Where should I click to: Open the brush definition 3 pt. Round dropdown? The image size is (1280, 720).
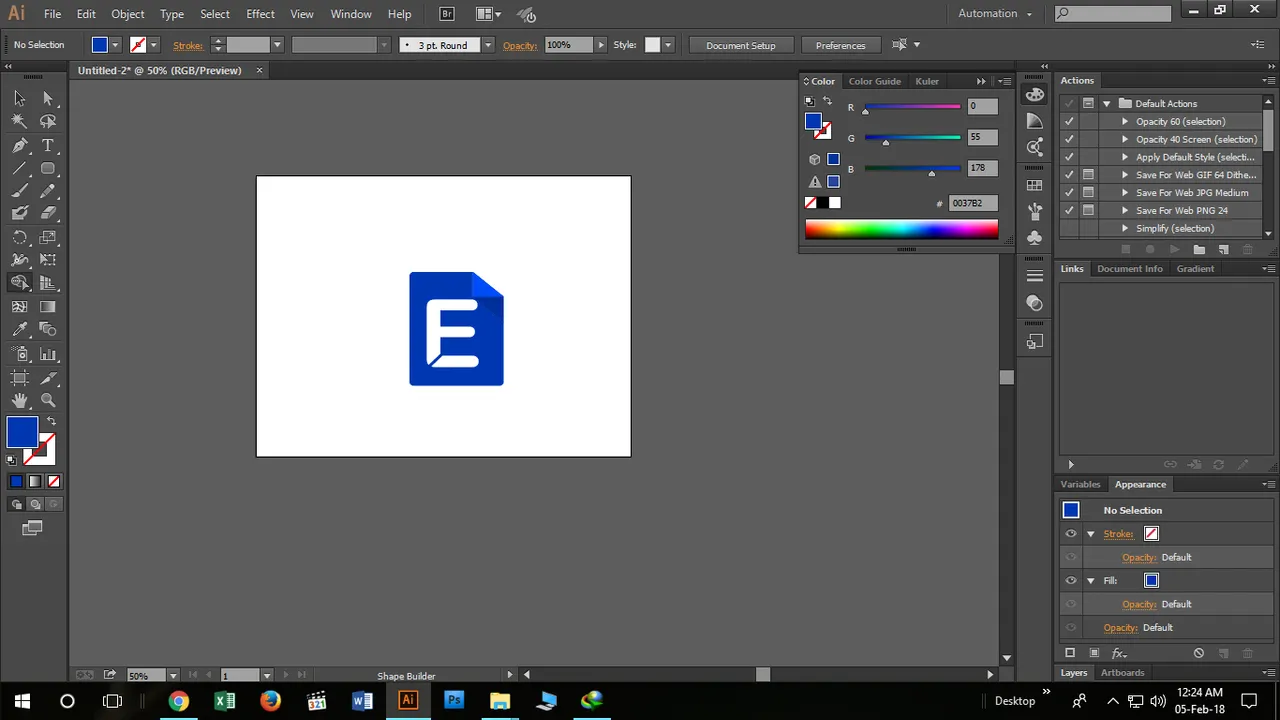click(x=488, y=45)
